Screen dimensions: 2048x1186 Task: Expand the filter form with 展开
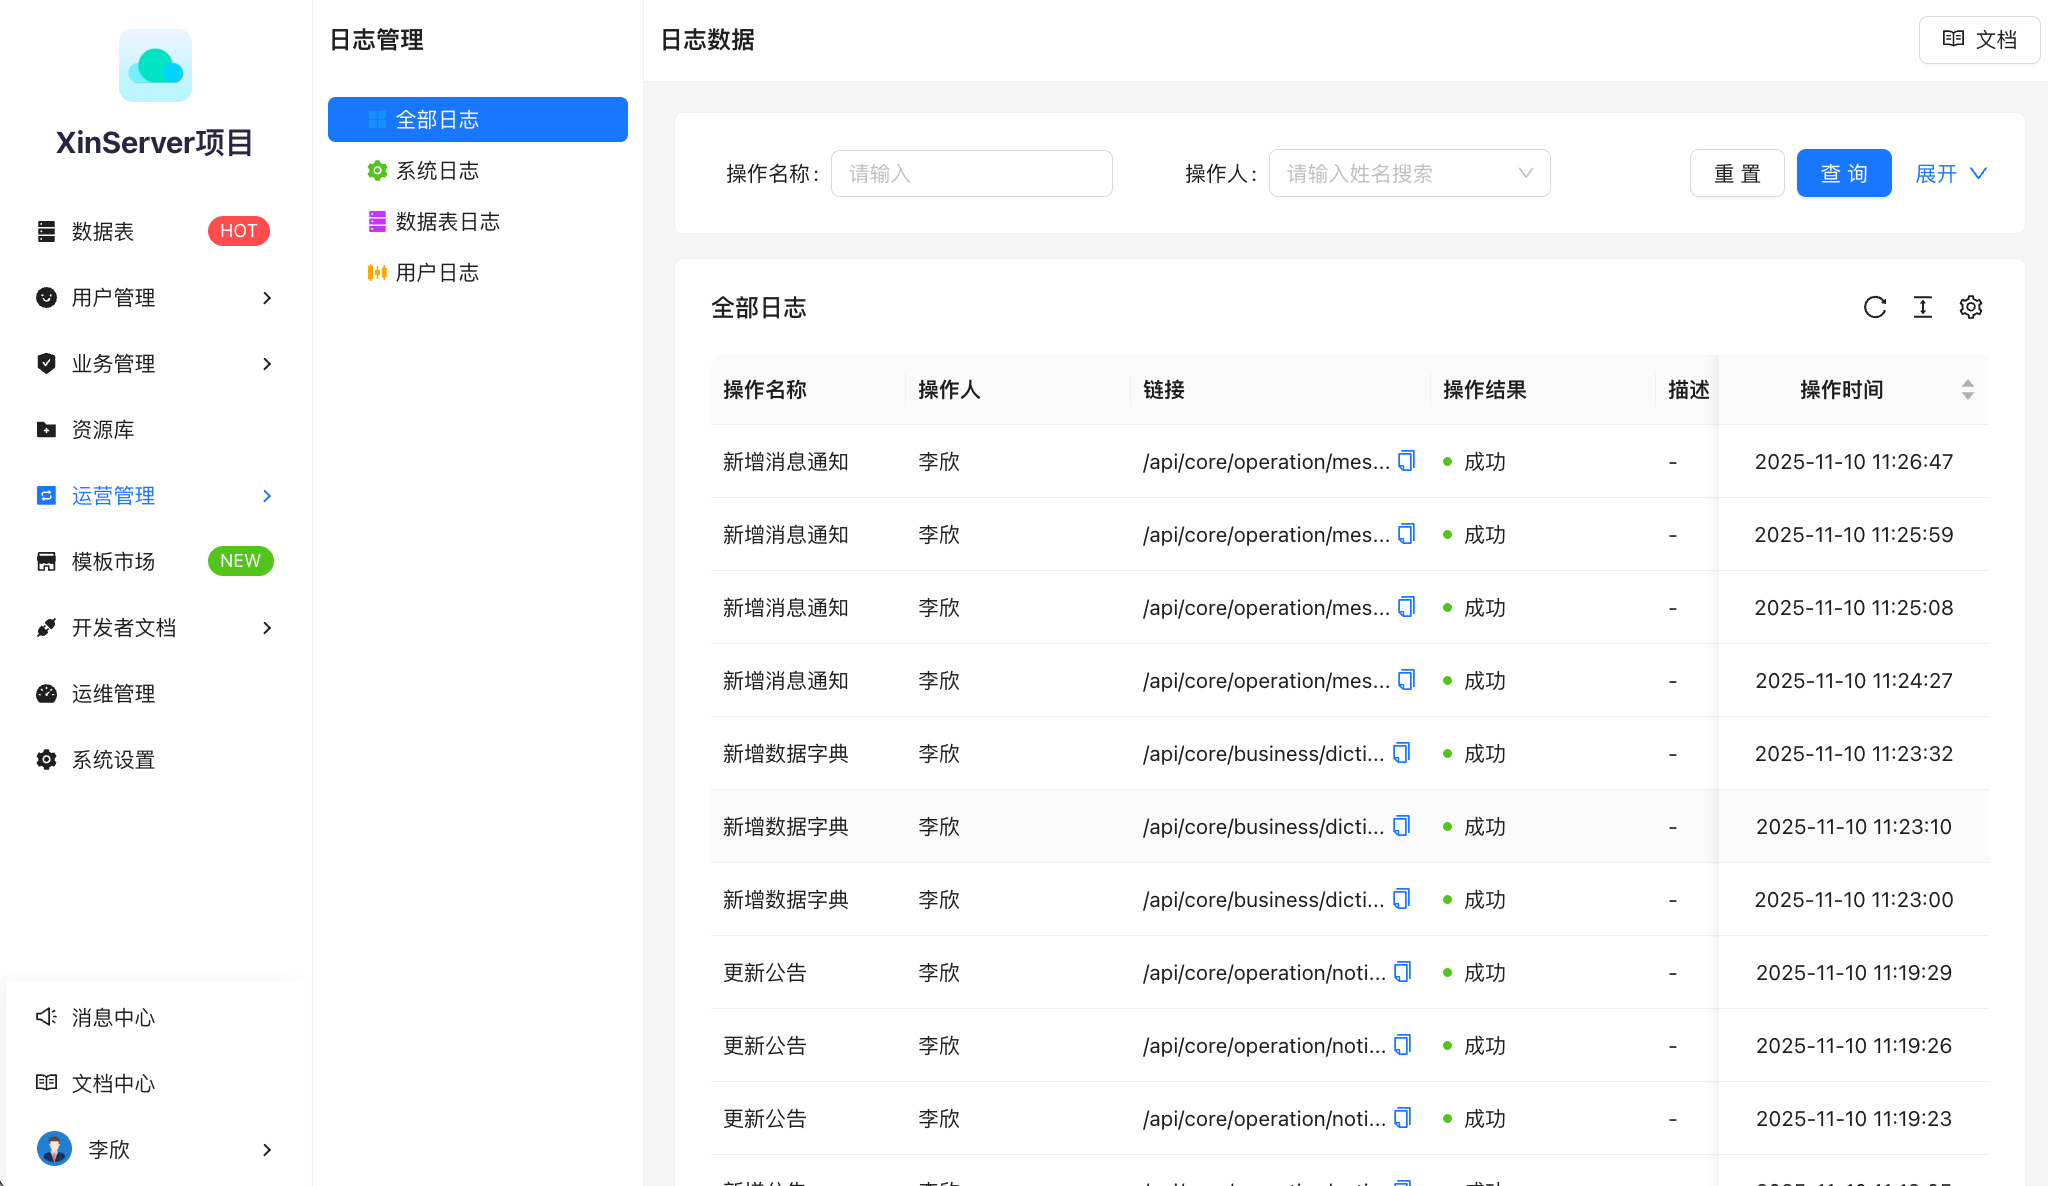[x=1950, y=173]
